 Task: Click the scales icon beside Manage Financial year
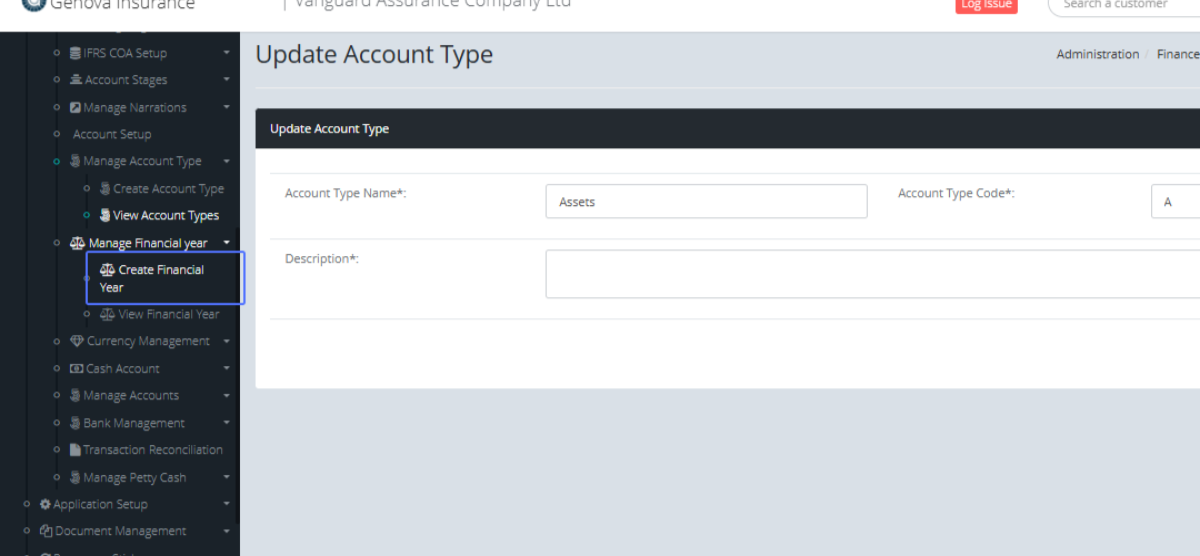pos(78,243)
